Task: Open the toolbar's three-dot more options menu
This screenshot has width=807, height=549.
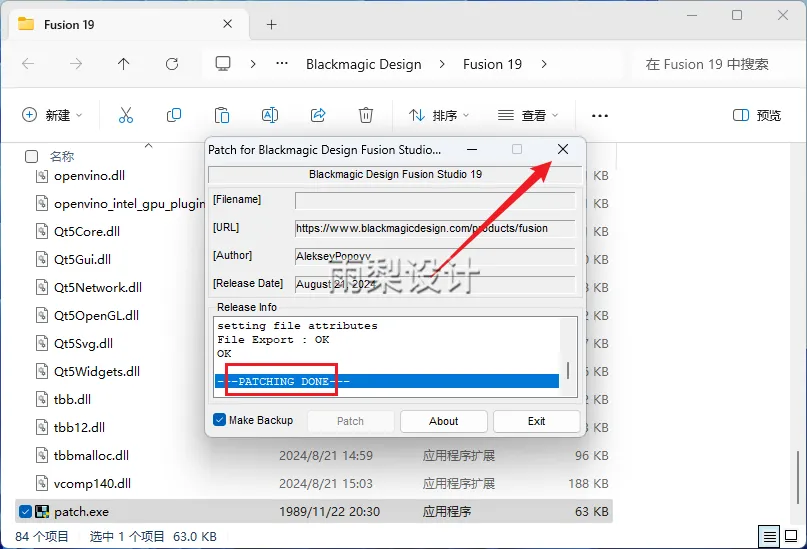Action: click(x=600, y=116)
